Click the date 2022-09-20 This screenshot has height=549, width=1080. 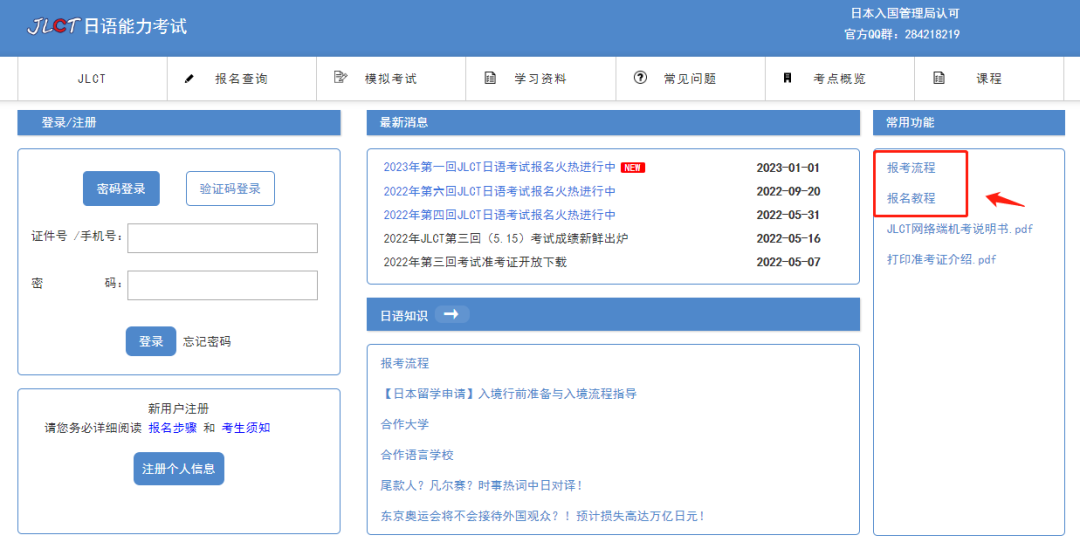click(789, 191)
